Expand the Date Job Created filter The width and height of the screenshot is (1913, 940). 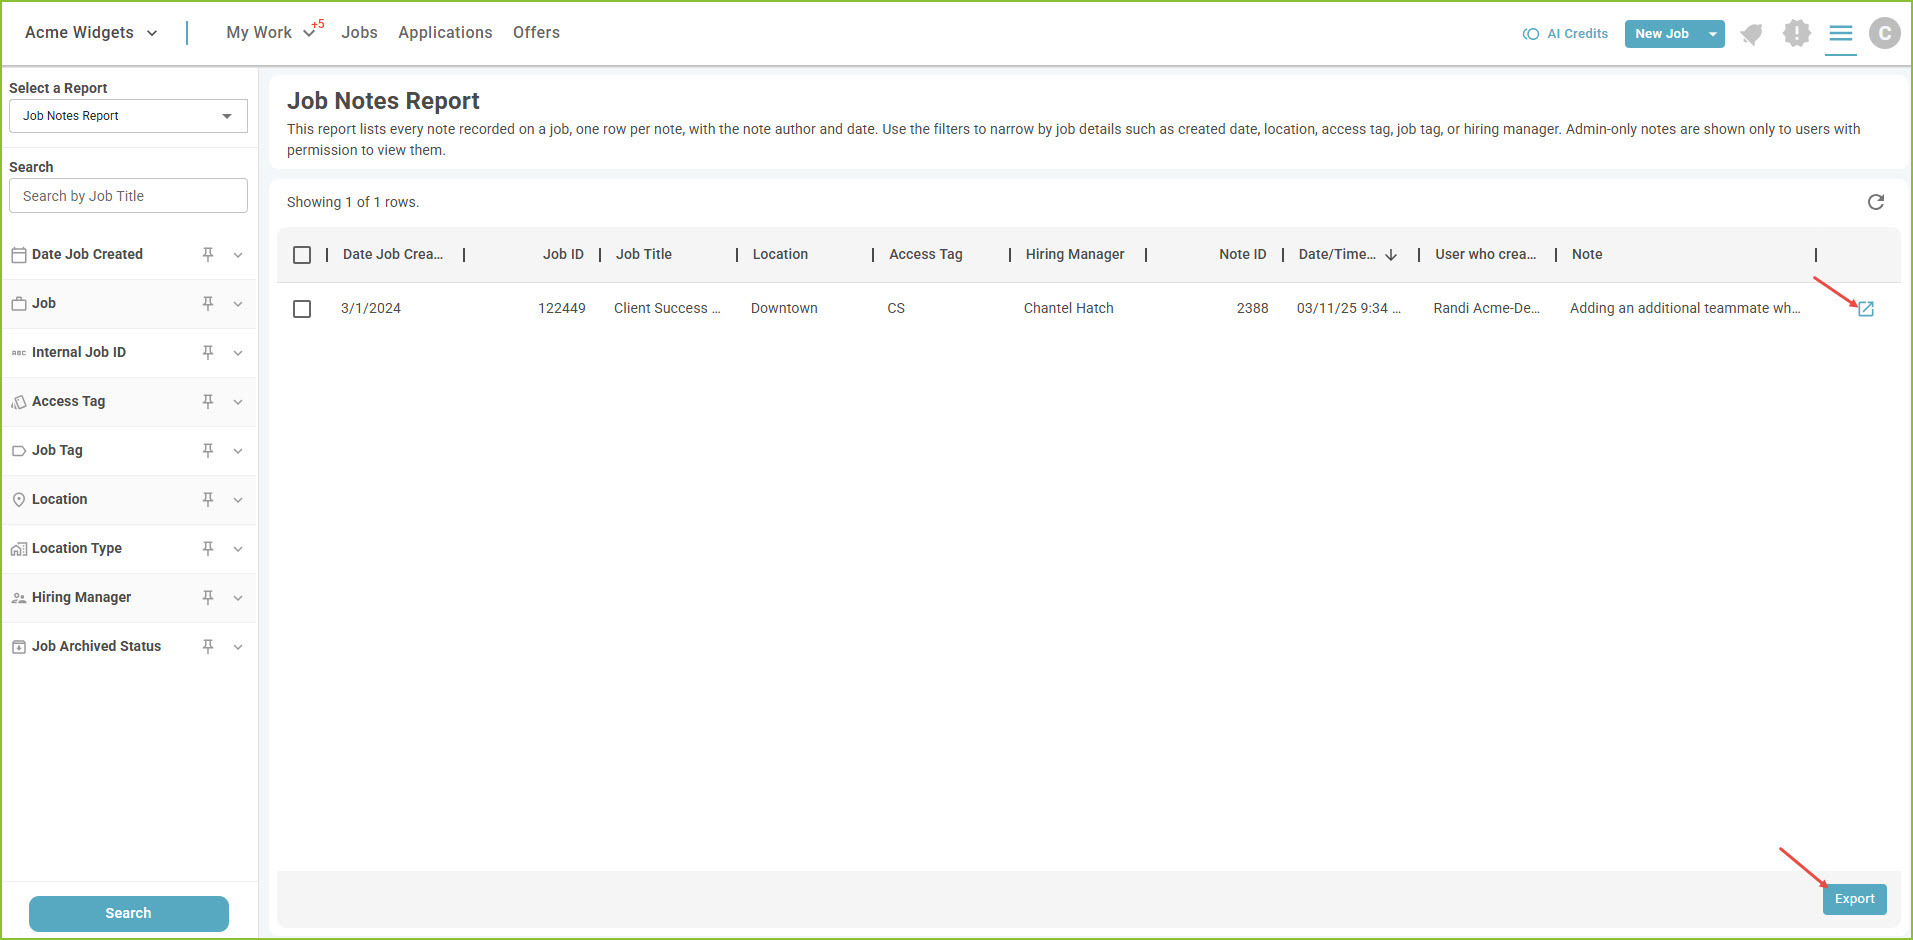[238, 255]
